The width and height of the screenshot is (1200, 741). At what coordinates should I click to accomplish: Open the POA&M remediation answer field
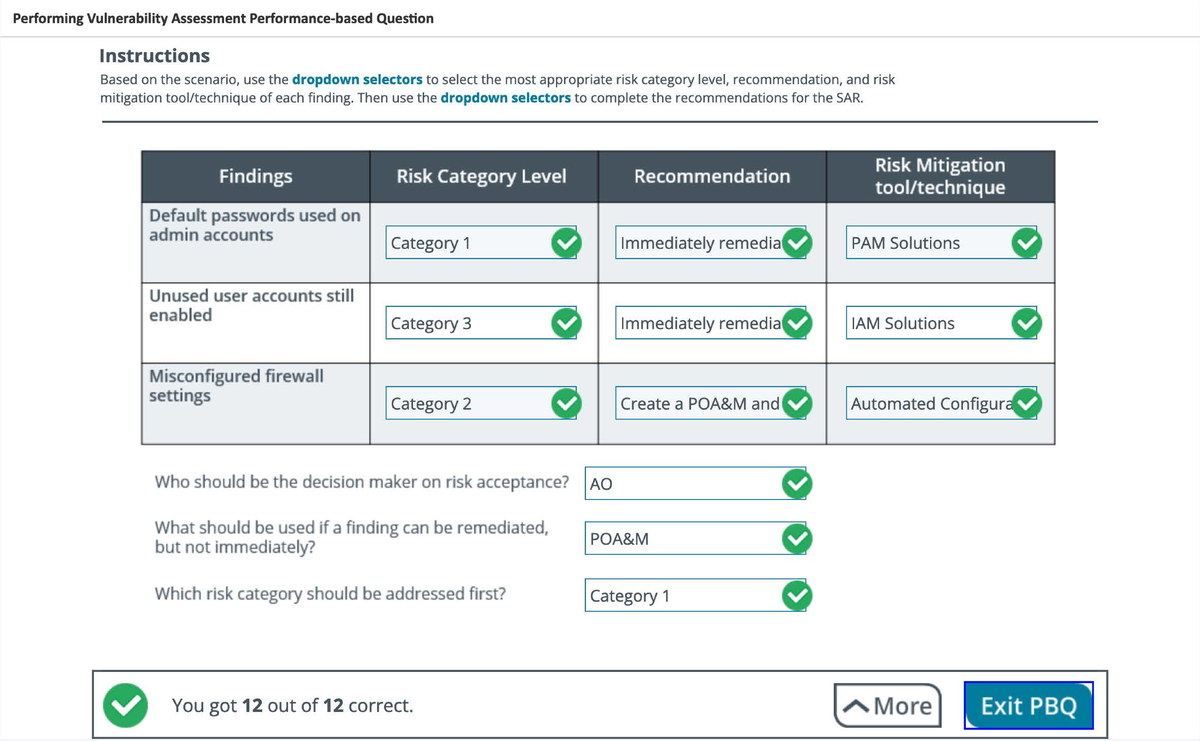point(690,538)
